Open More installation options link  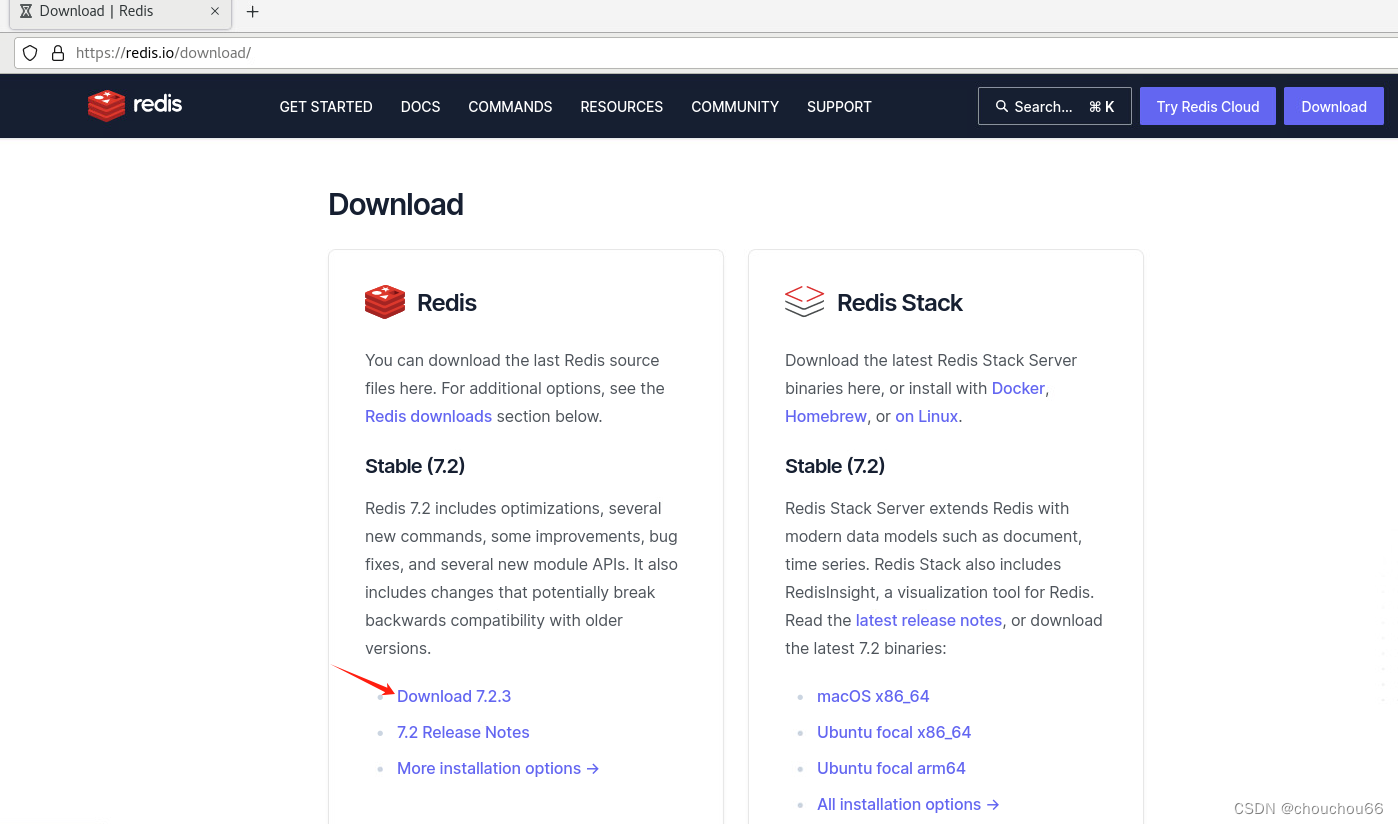(x=498, y=768)
